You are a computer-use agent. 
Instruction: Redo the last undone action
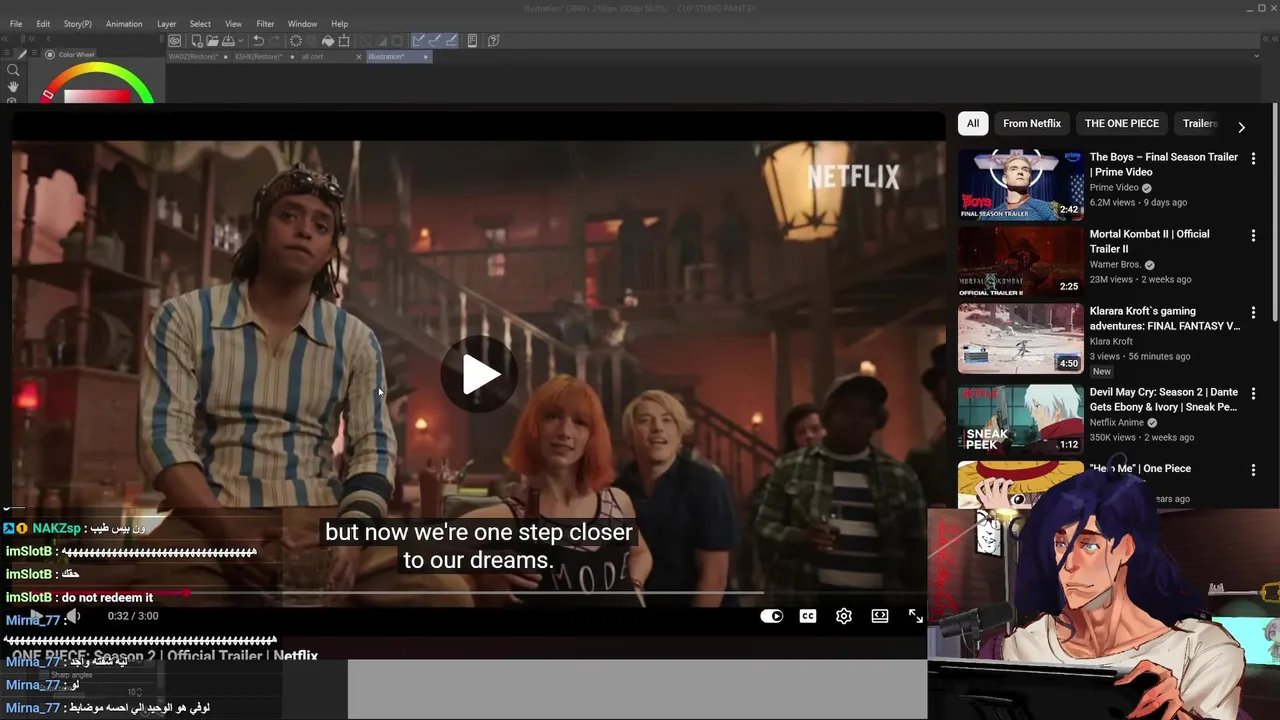(x=275, y=41)
